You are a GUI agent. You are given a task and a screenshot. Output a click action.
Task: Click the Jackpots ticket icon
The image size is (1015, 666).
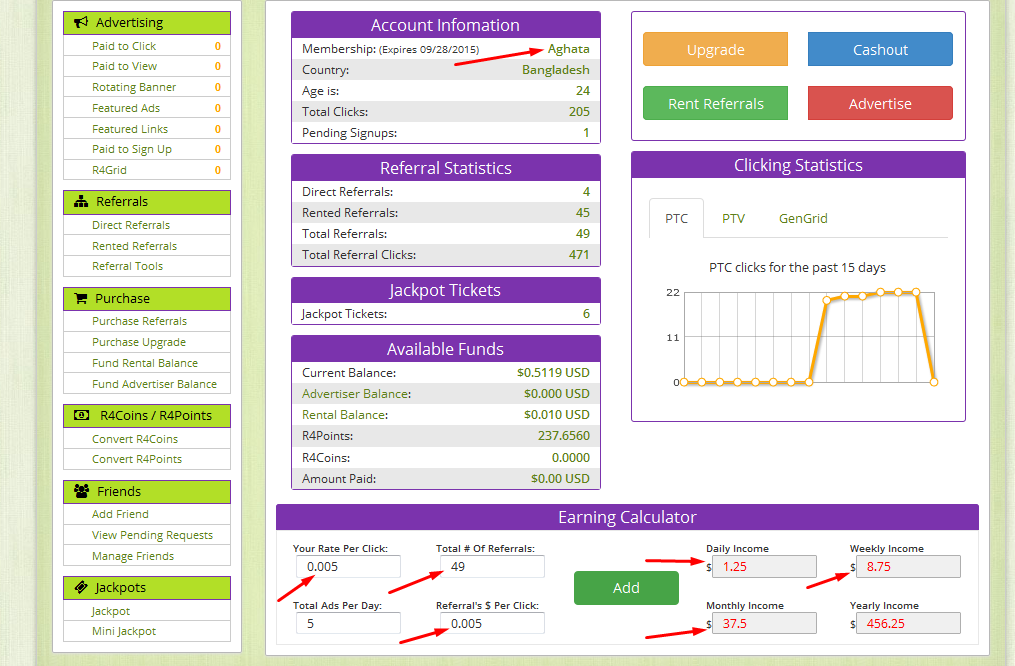click(x=82, y=587)
